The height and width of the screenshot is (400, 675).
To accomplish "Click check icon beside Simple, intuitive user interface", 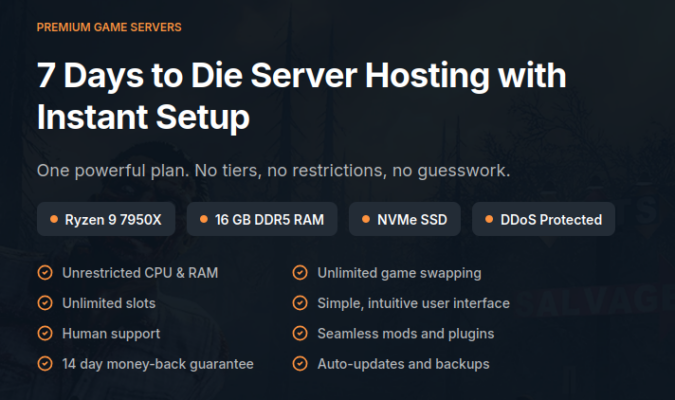I will tap(300, 303).
